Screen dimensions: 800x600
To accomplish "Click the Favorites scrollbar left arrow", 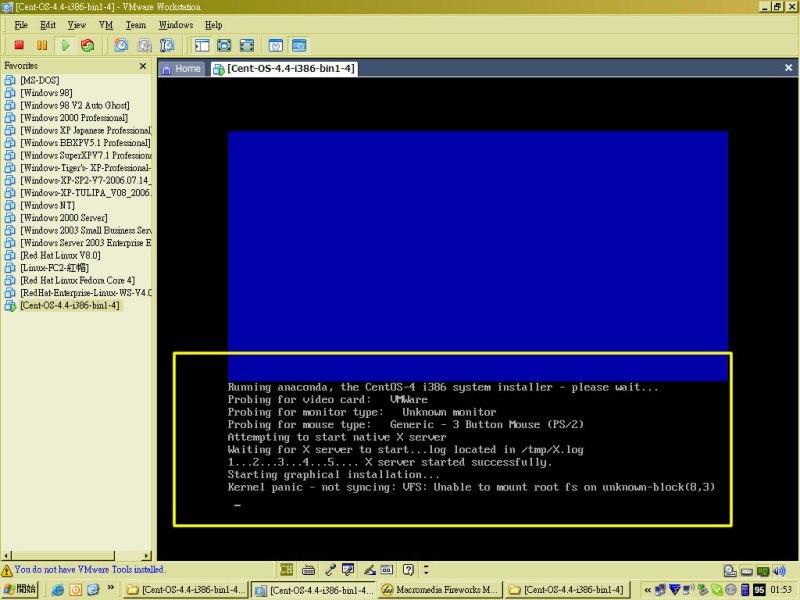I will [6, 556].
